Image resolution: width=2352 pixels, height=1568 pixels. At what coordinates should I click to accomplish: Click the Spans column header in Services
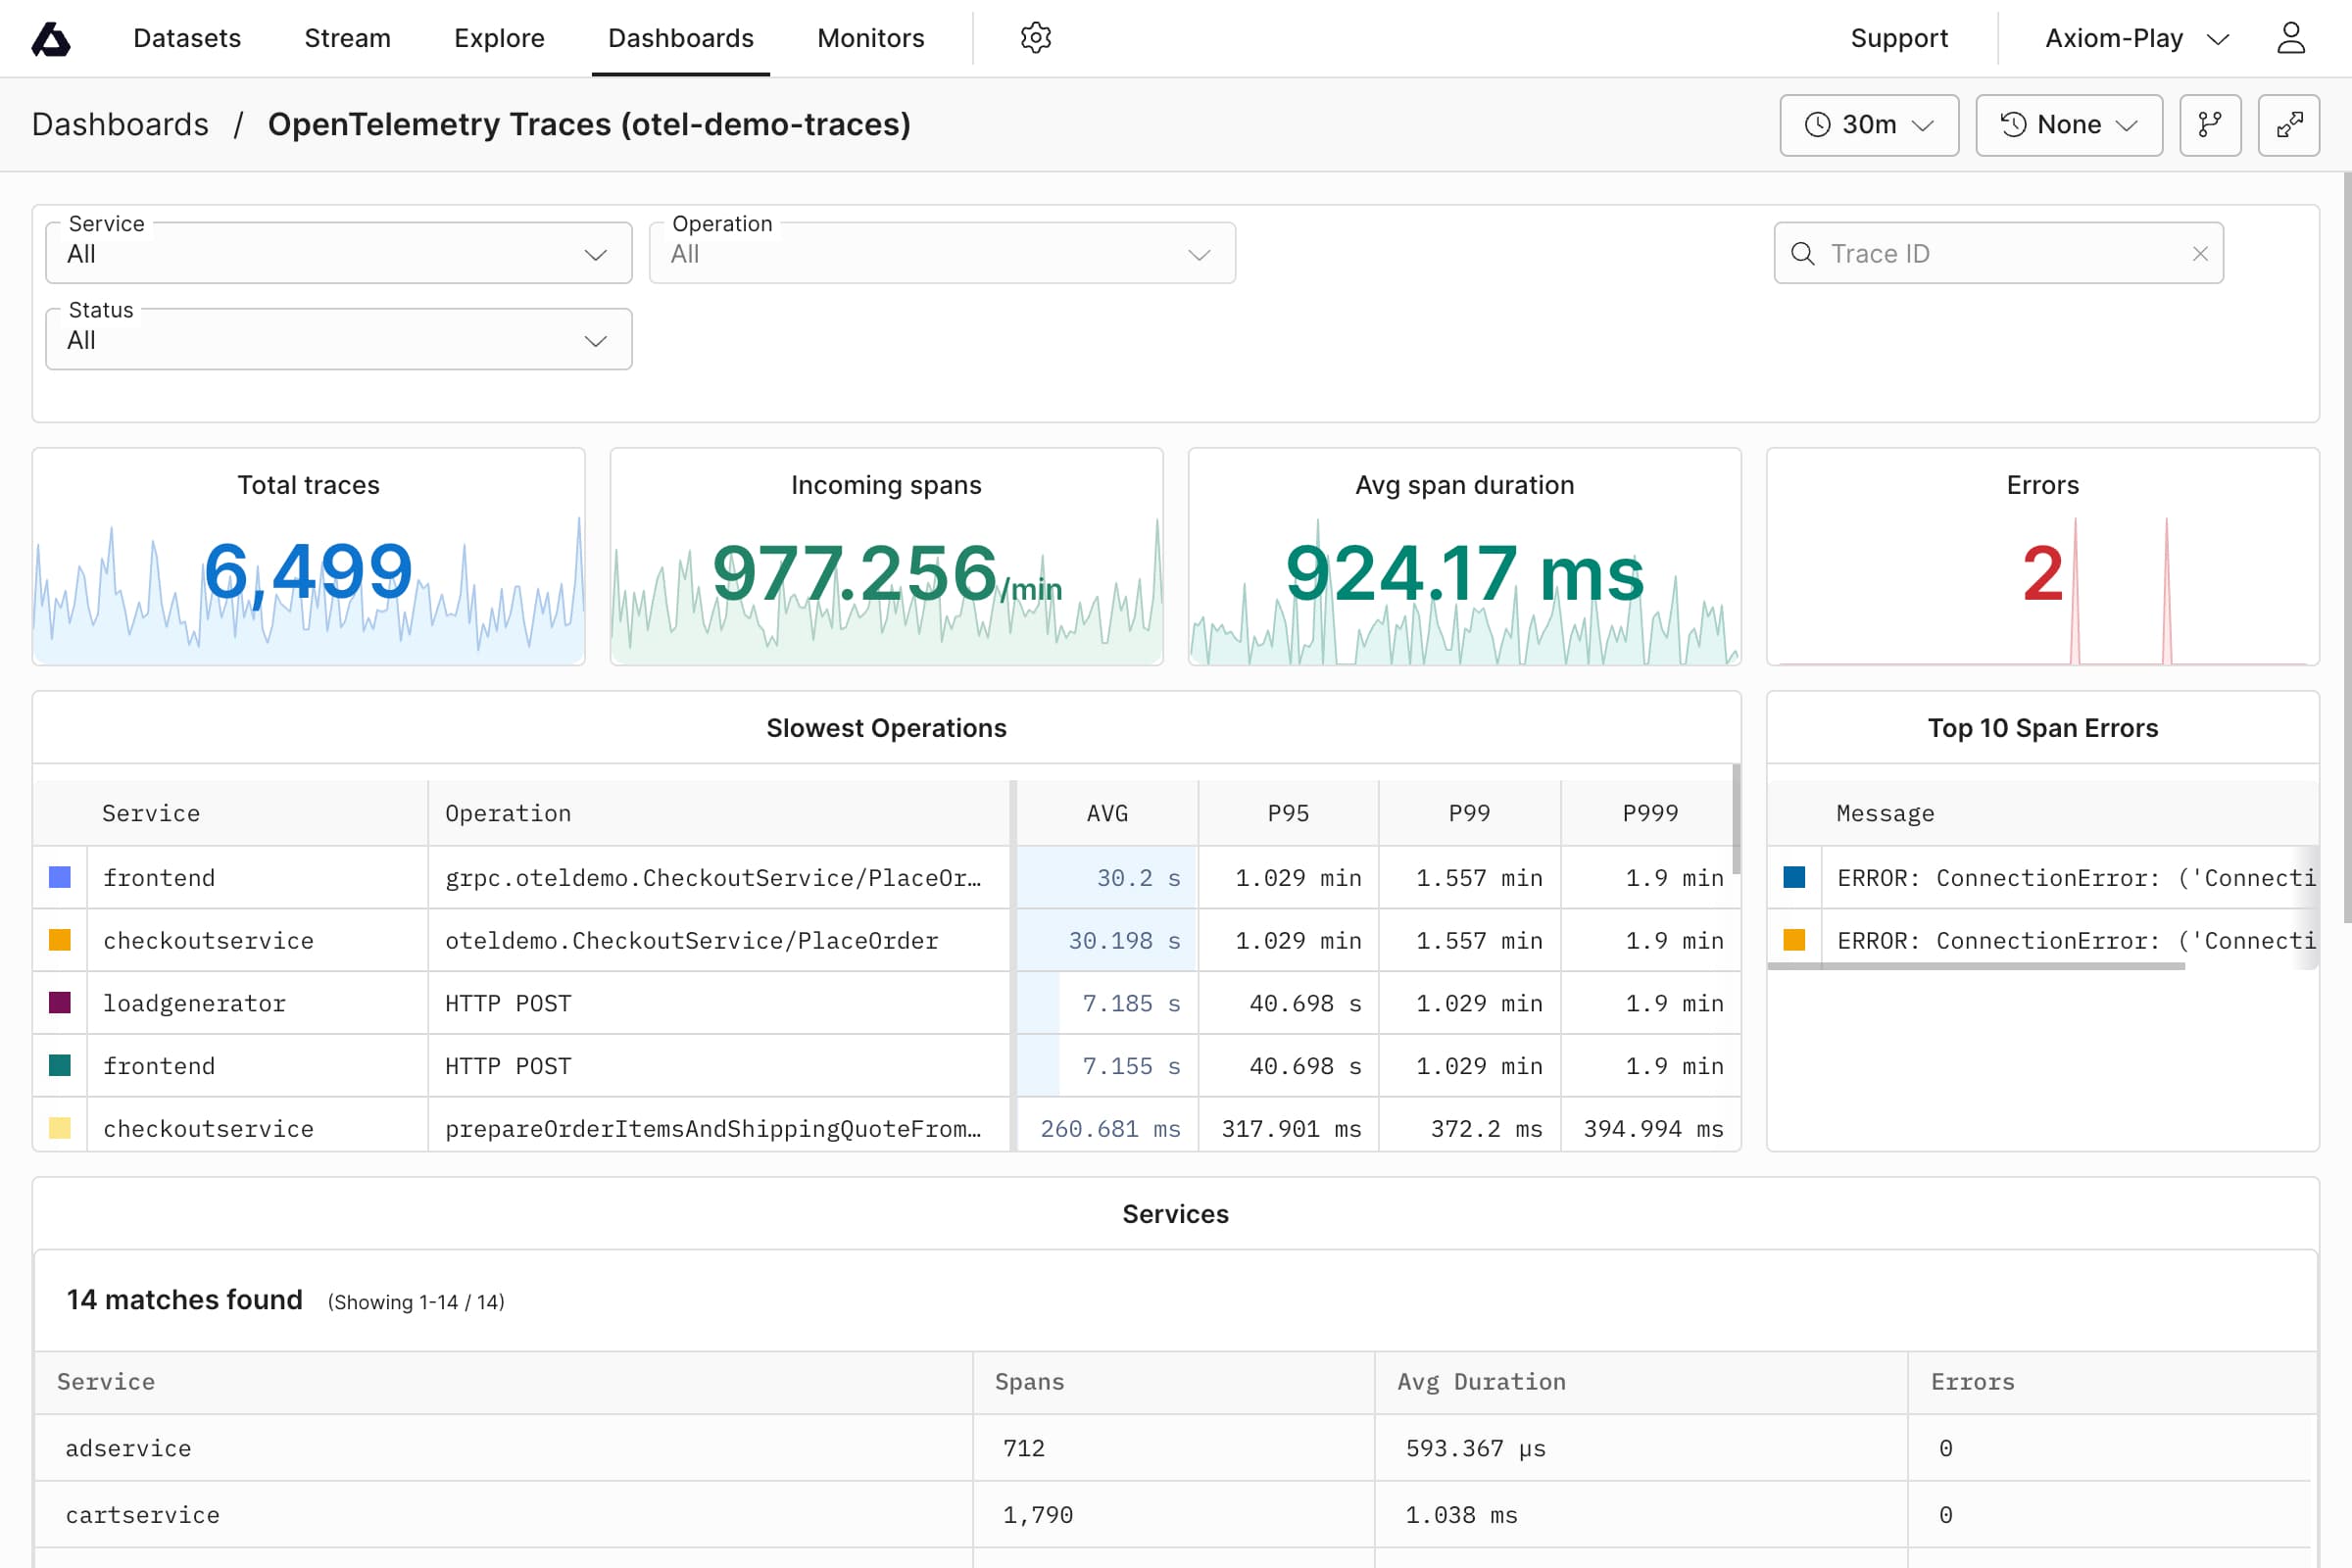coord(1173,1382)
